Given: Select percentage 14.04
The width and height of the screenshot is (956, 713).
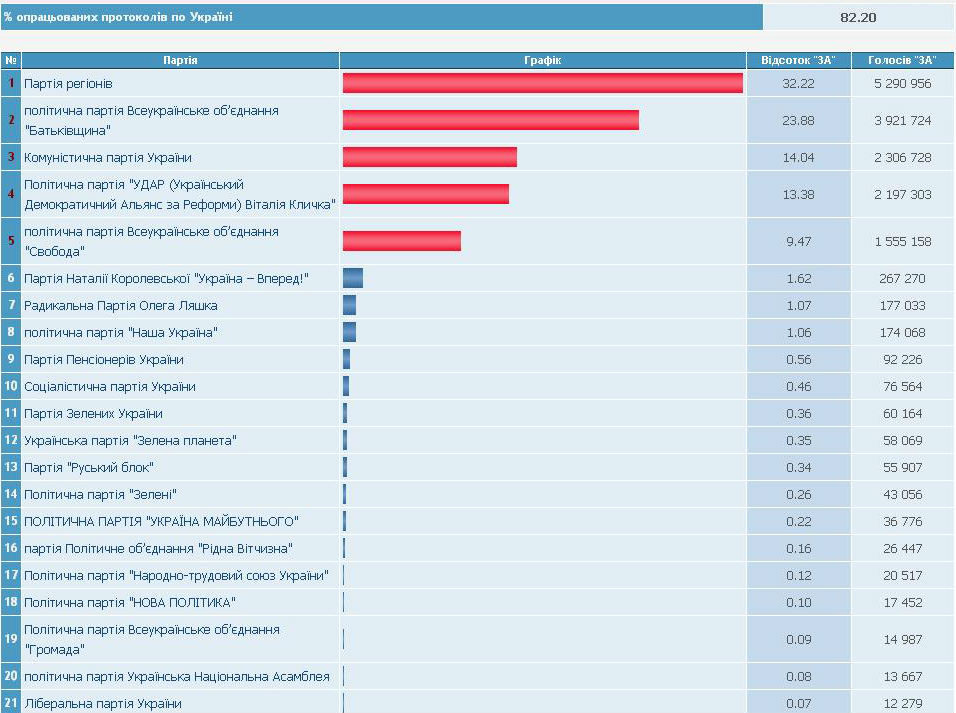Looking at the screenshot, I should [798, 157].
